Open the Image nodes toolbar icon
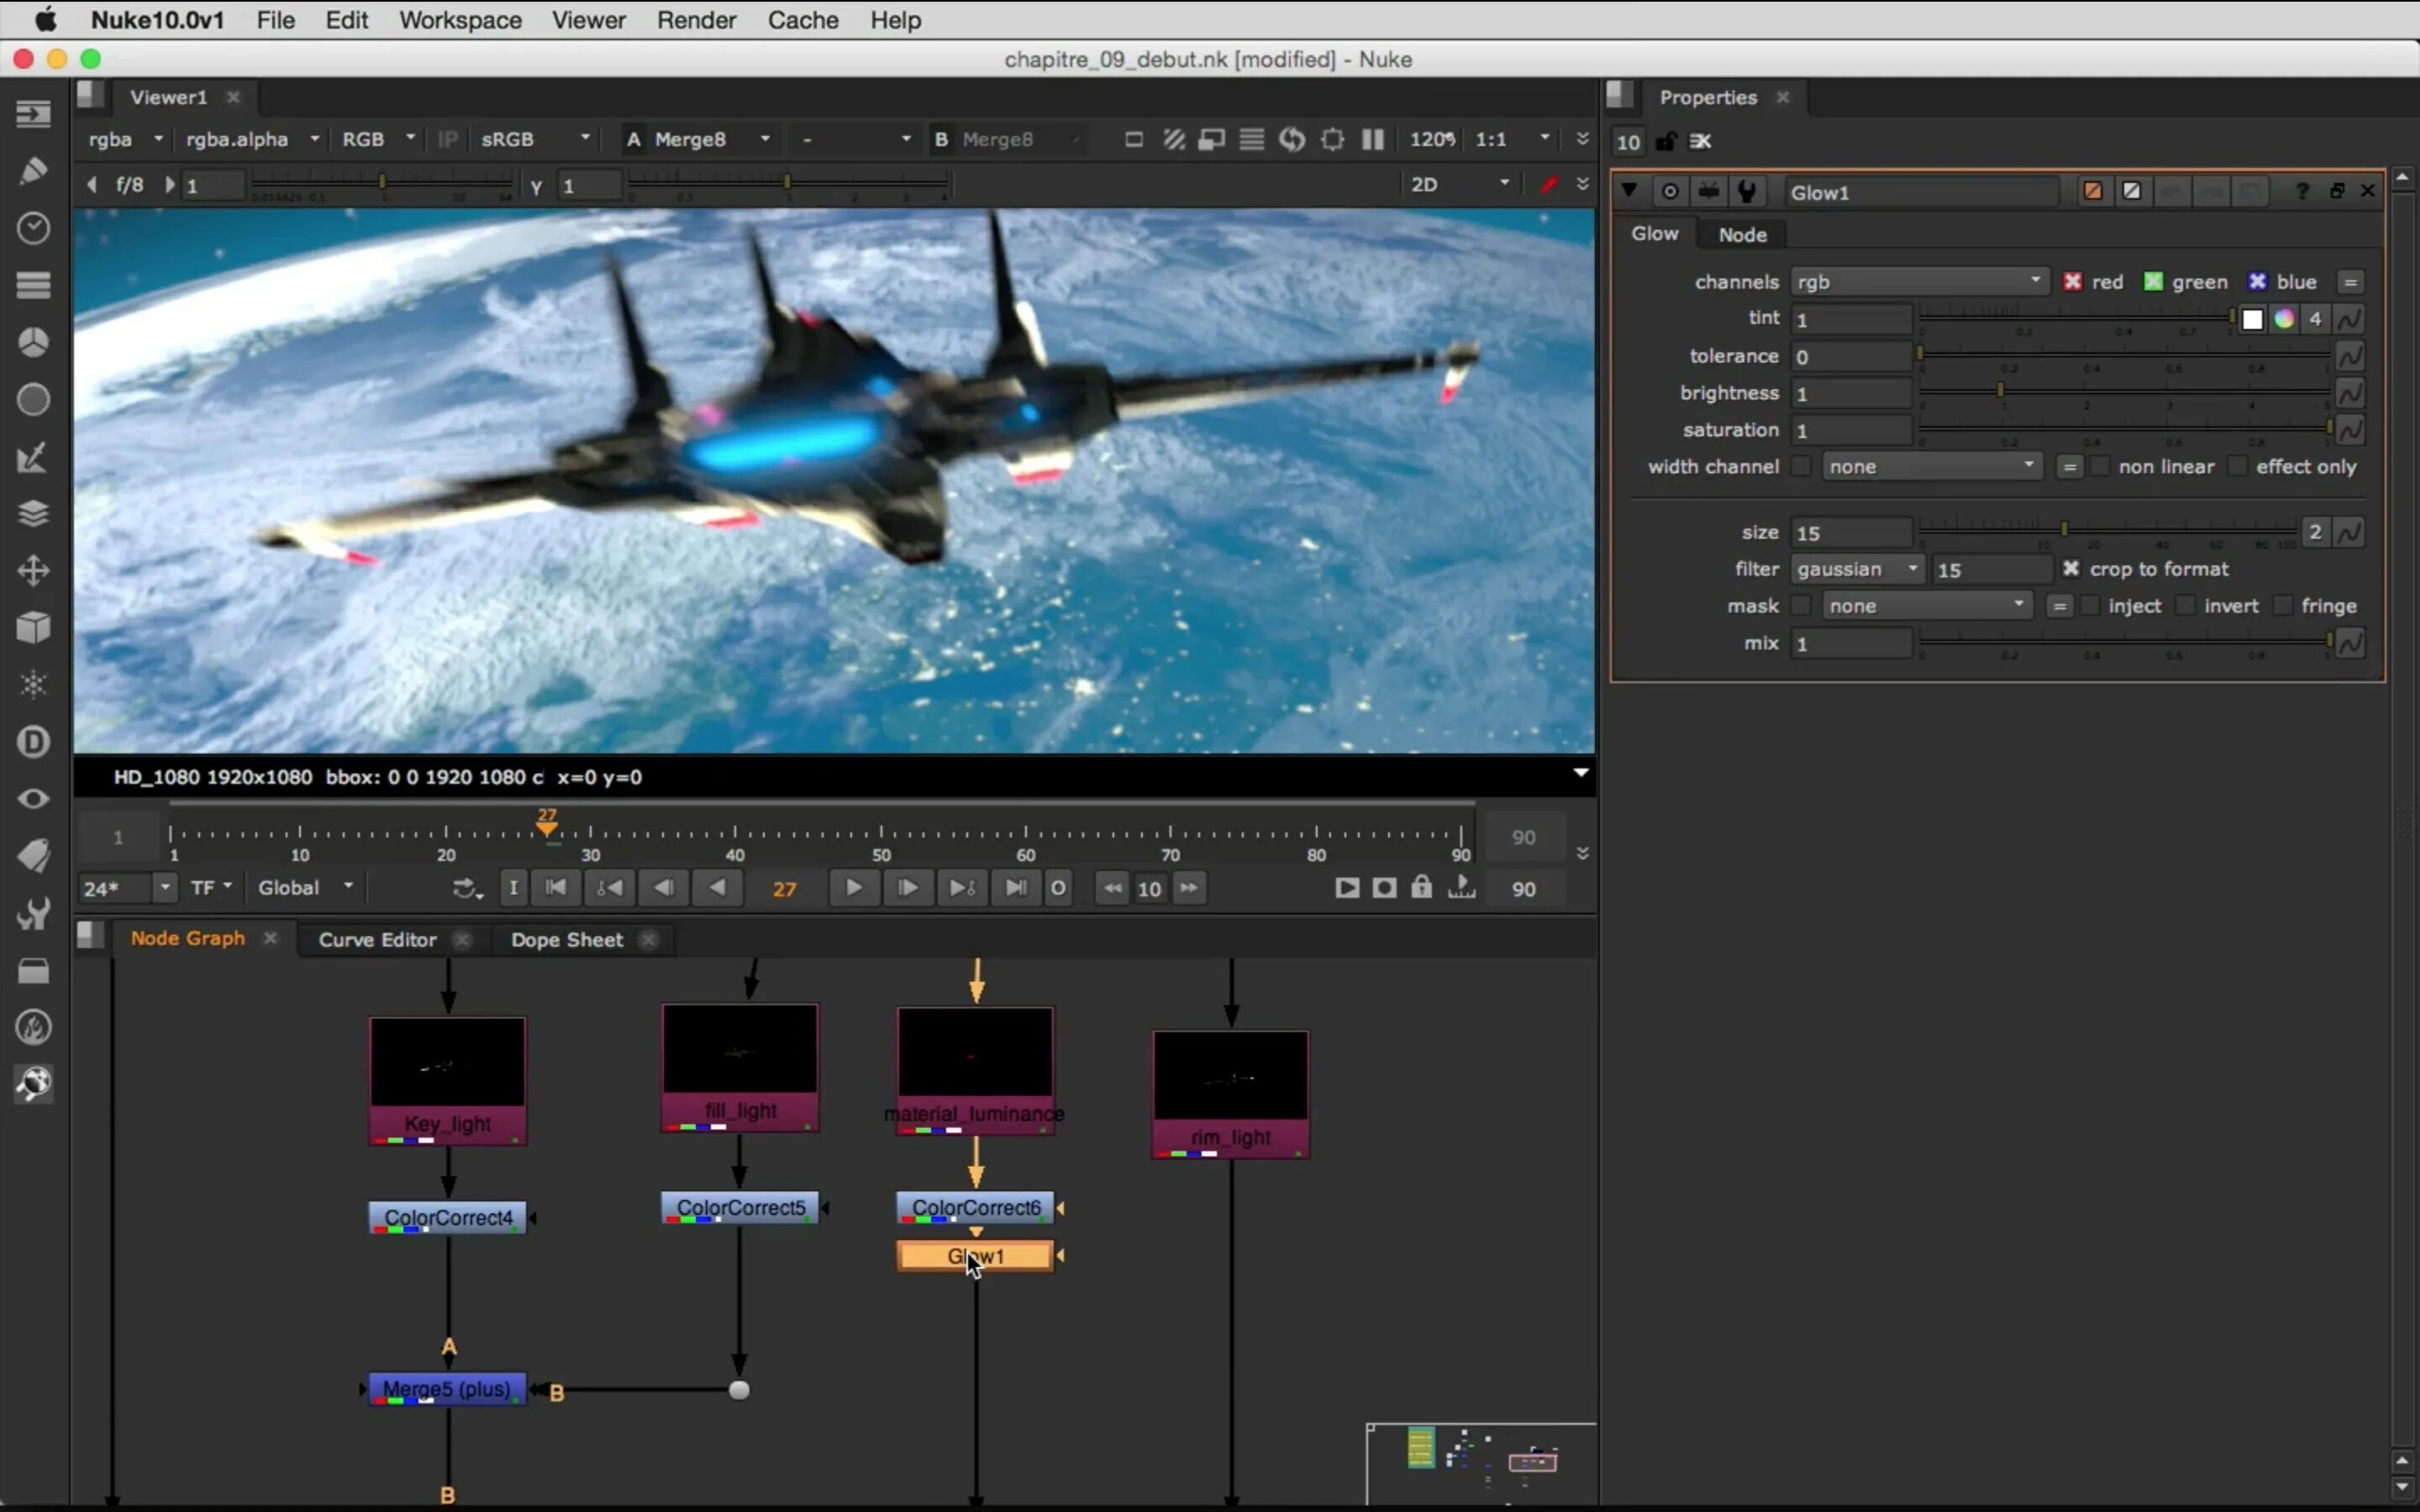2420x1512 pixels. (33, 114)
